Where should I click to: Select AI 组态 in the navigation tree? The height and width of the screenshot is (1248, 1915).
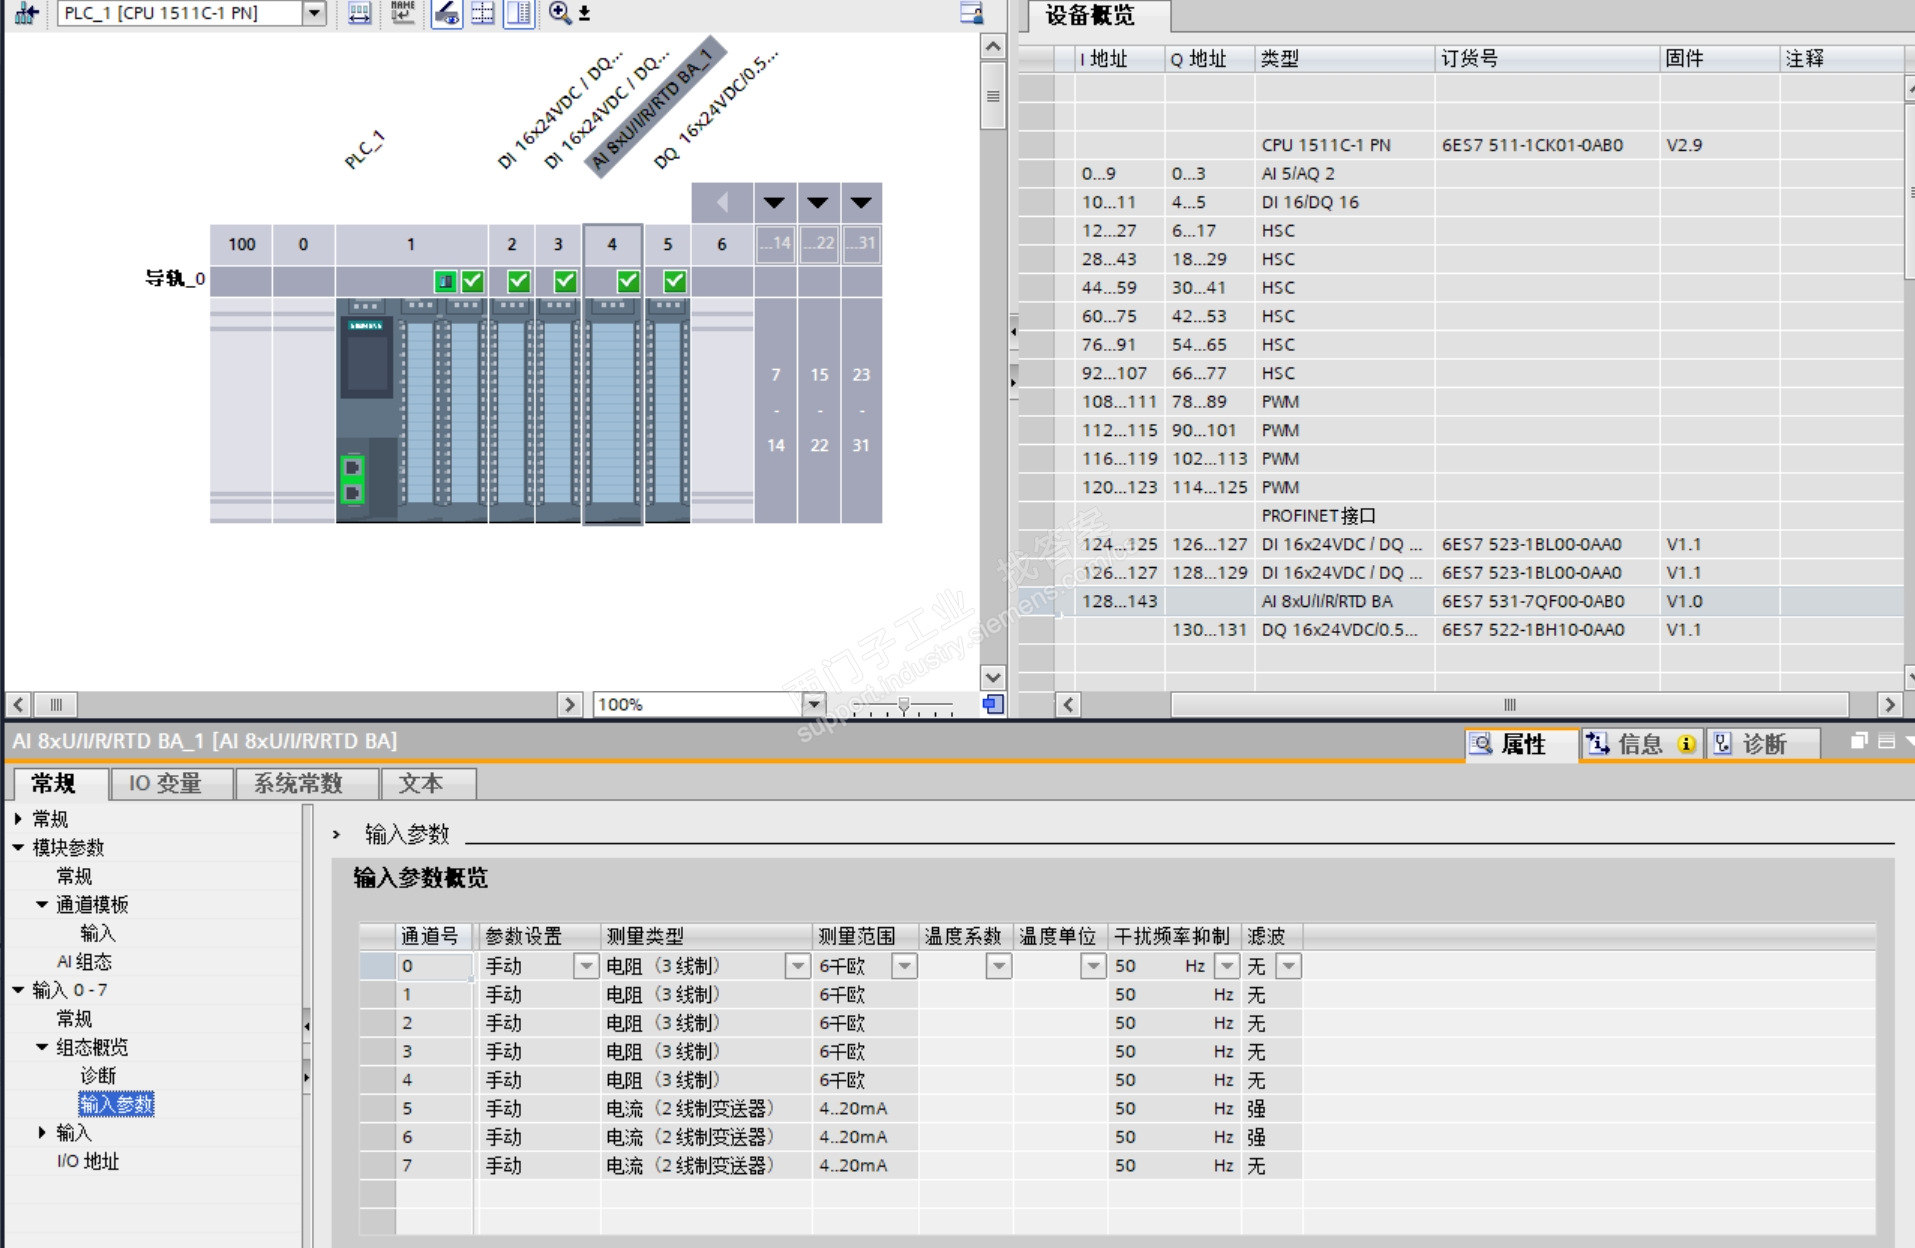[x=84, y=962]
